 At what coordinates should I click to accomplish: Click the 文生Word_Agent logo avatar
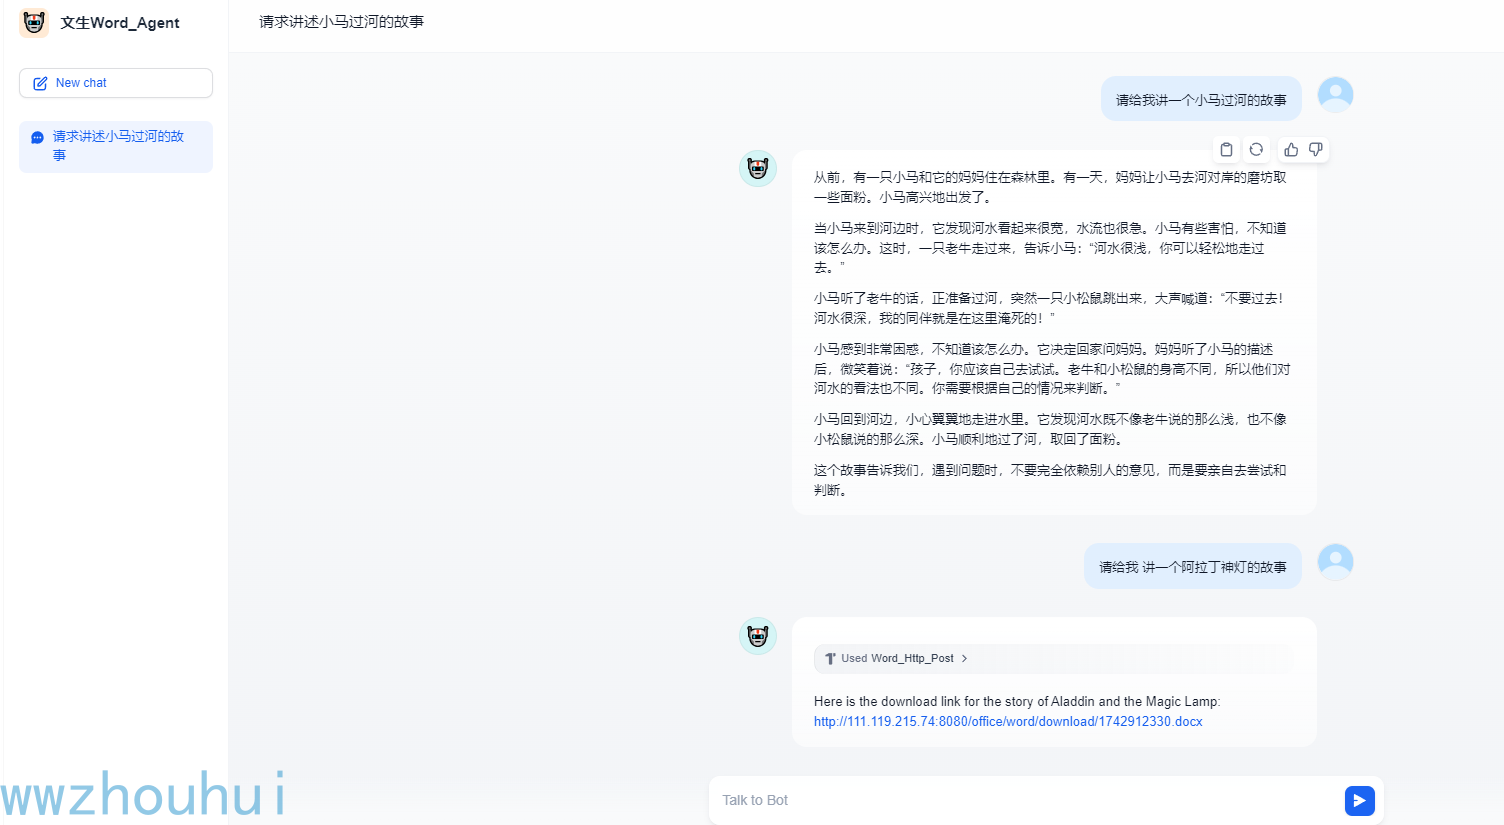pyautogui.click(x=34, y=22)
